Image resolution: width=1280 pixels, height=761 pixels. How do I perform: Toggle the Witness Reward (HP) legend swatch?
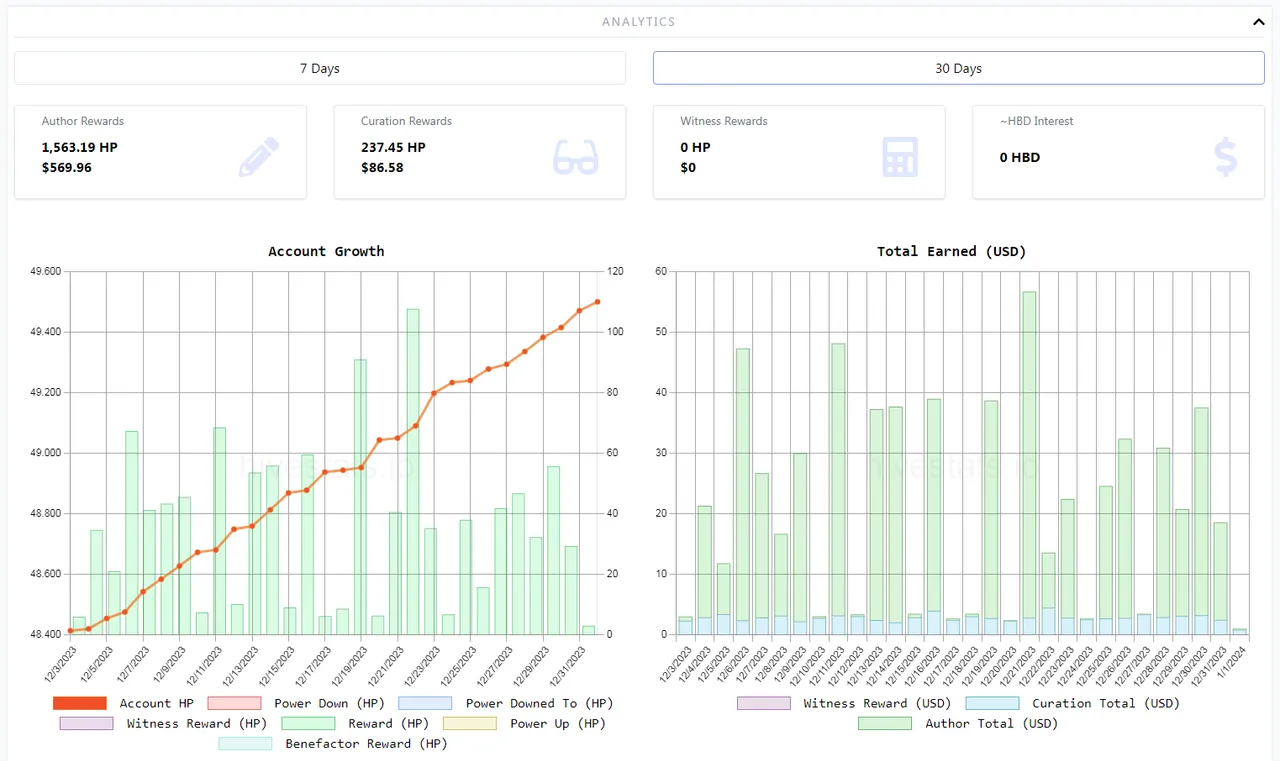click(86, 723)
